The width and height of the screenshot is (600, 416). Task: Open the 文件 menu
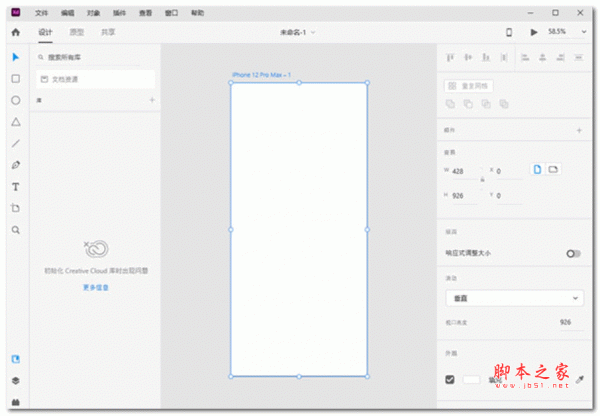point(41,13)
